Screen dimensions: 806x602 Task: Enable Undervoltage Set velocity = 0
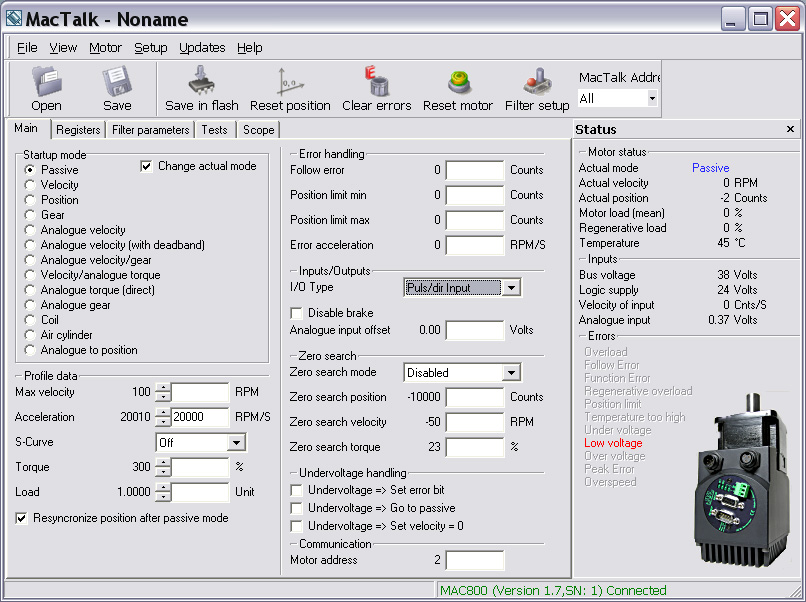pos(296,526)
